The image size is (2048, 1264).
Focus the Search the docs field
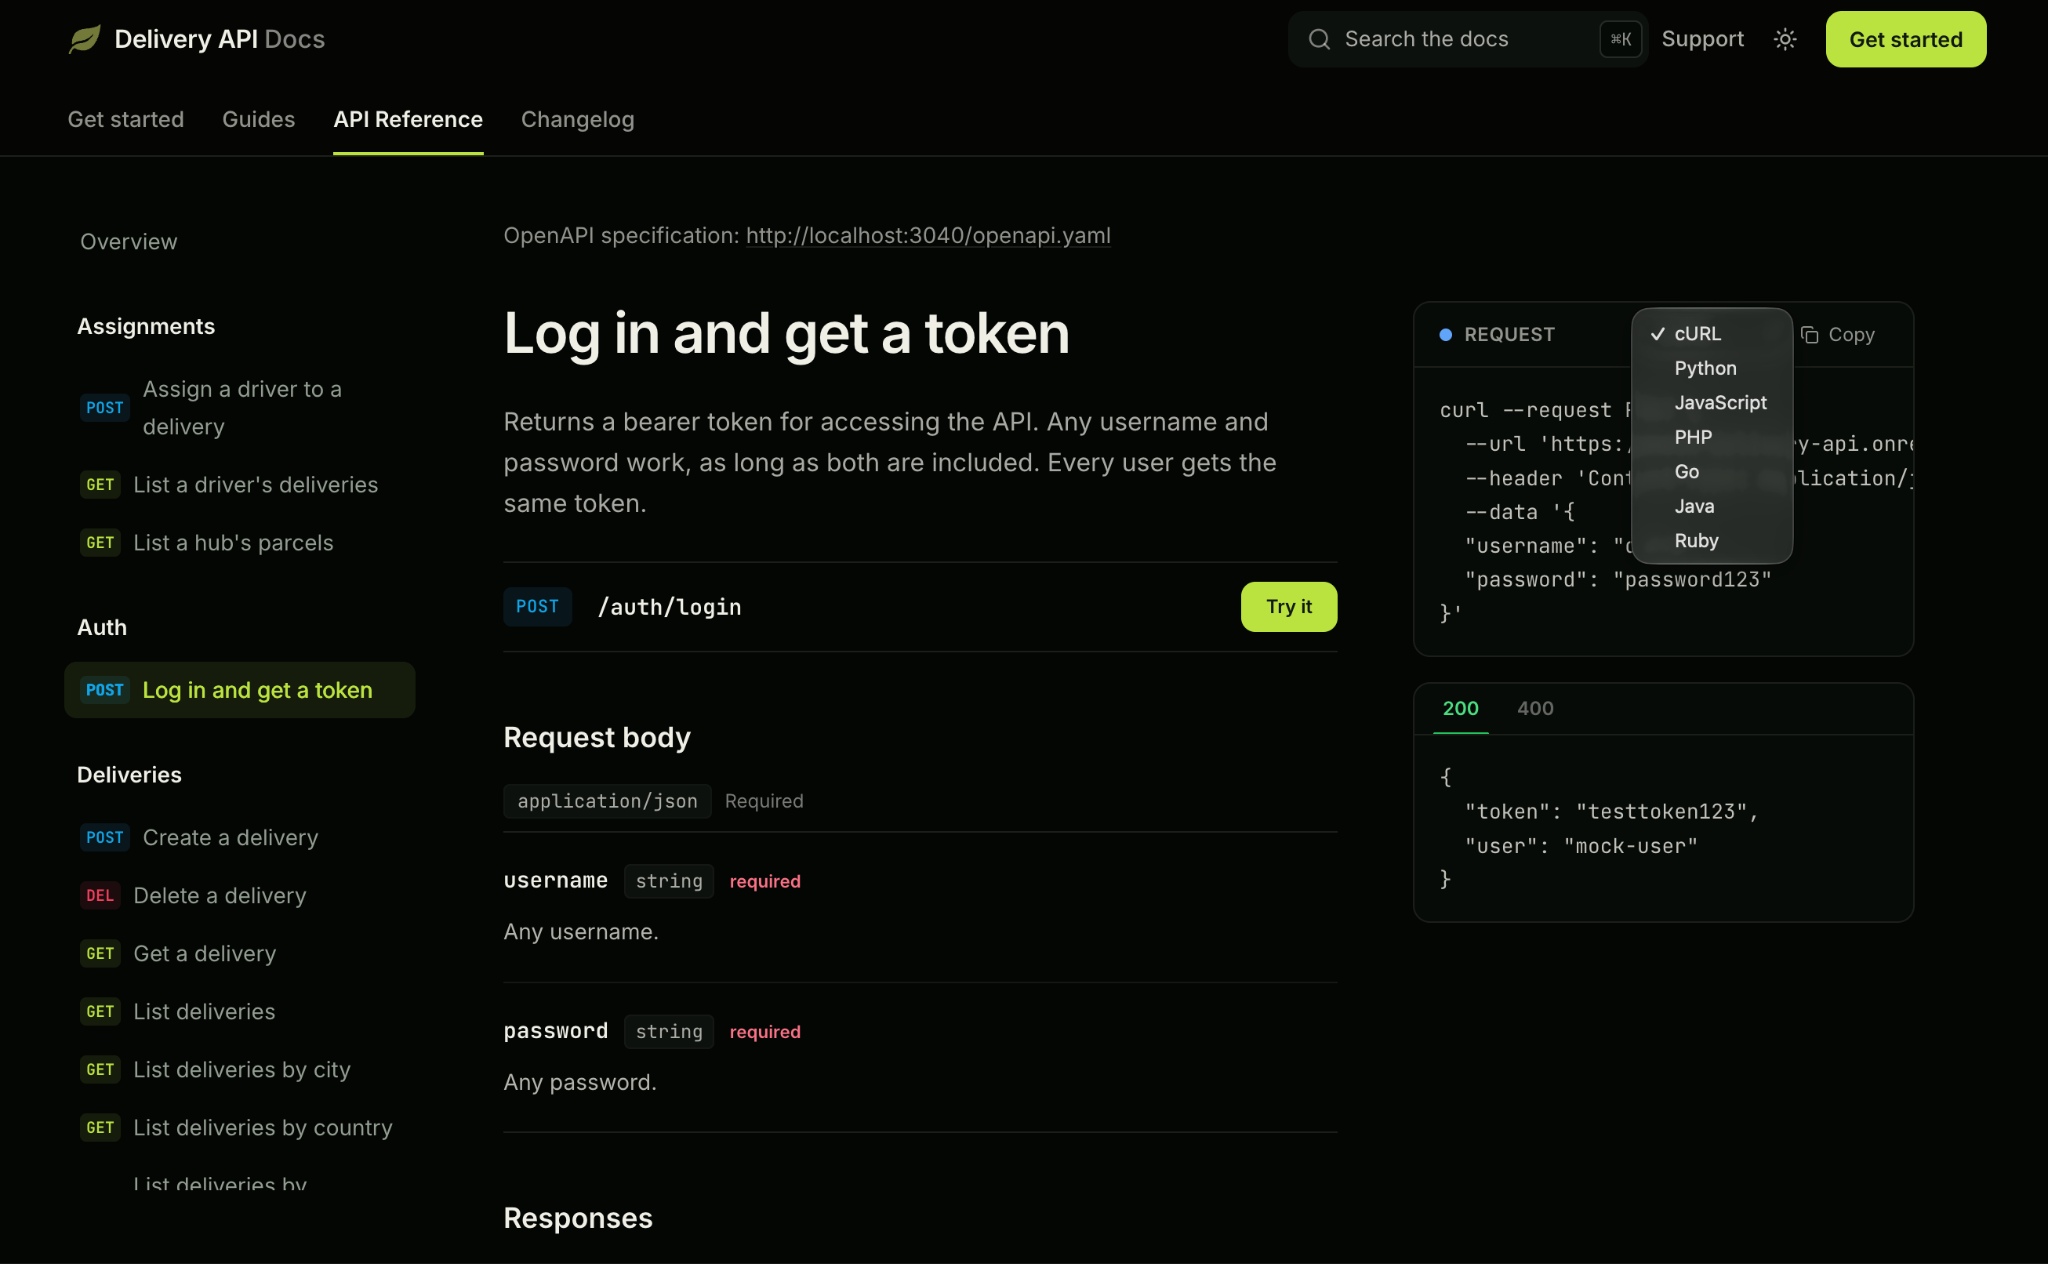tap(1467, 39)
